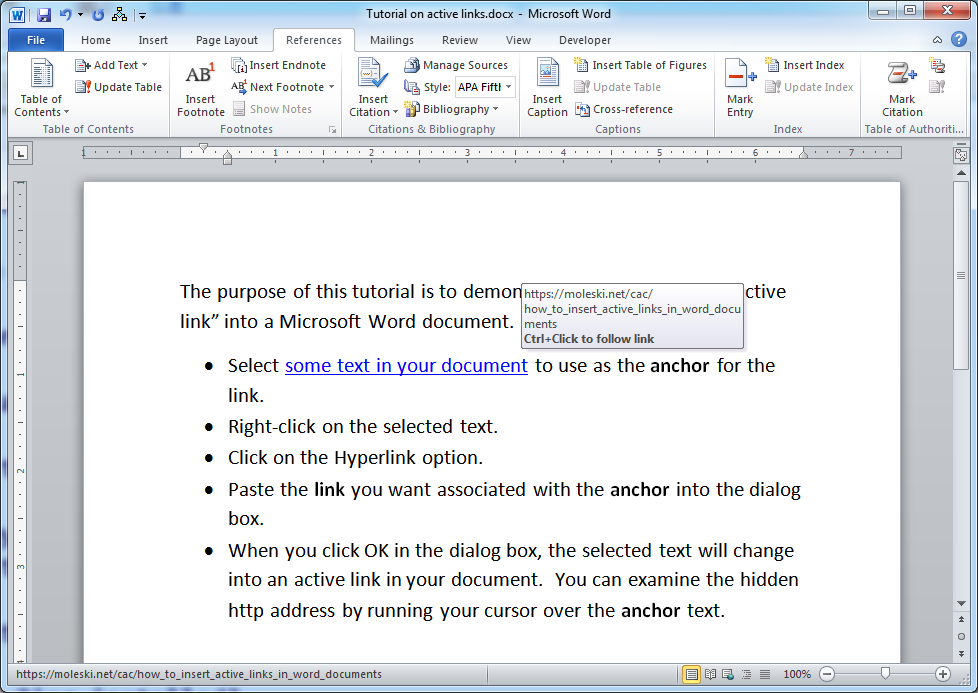Click the Previous page double-arrow button
This screenshot has height=693, width=978.
point(961,619)
